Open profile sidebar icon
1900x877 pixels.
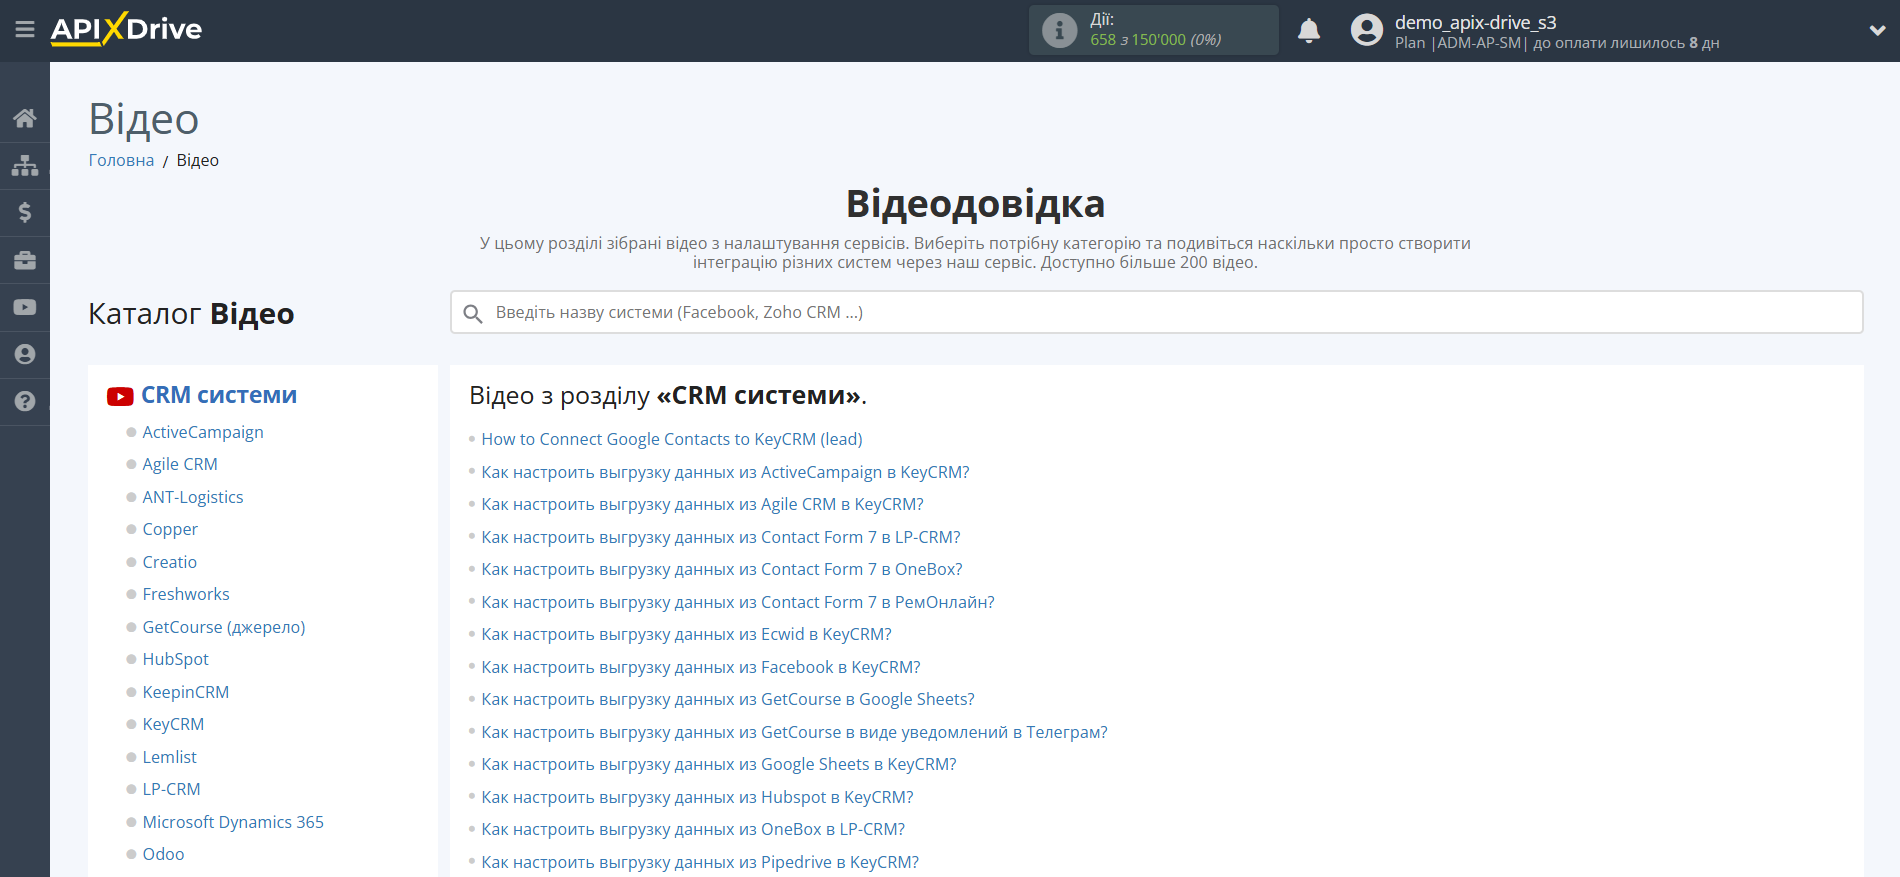(x=25, y=354)
